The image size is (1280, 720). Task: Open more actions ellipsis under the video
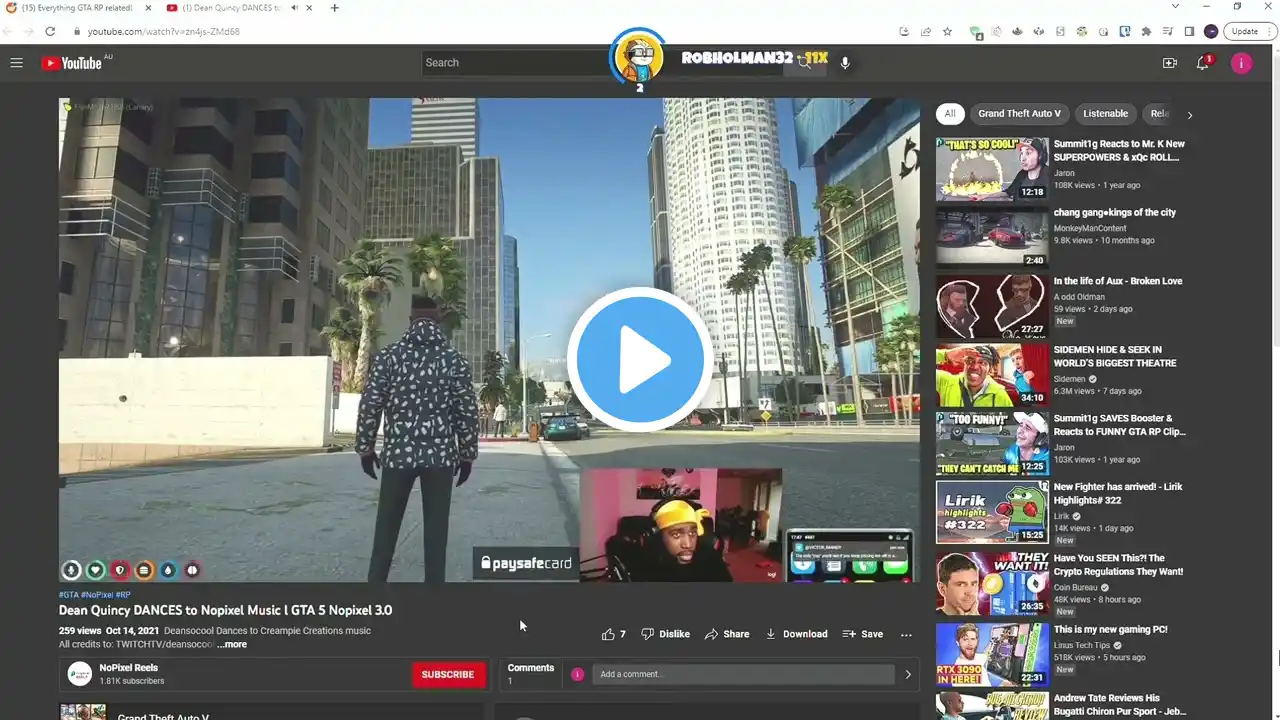pyautogui.click(x=906, y=634)
